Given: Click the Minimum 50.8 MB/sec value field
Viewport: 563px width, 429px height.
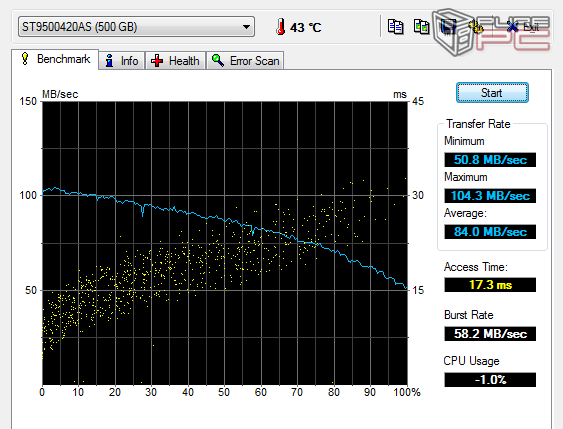Looking at the screenshot, I should tap(490, 160).
